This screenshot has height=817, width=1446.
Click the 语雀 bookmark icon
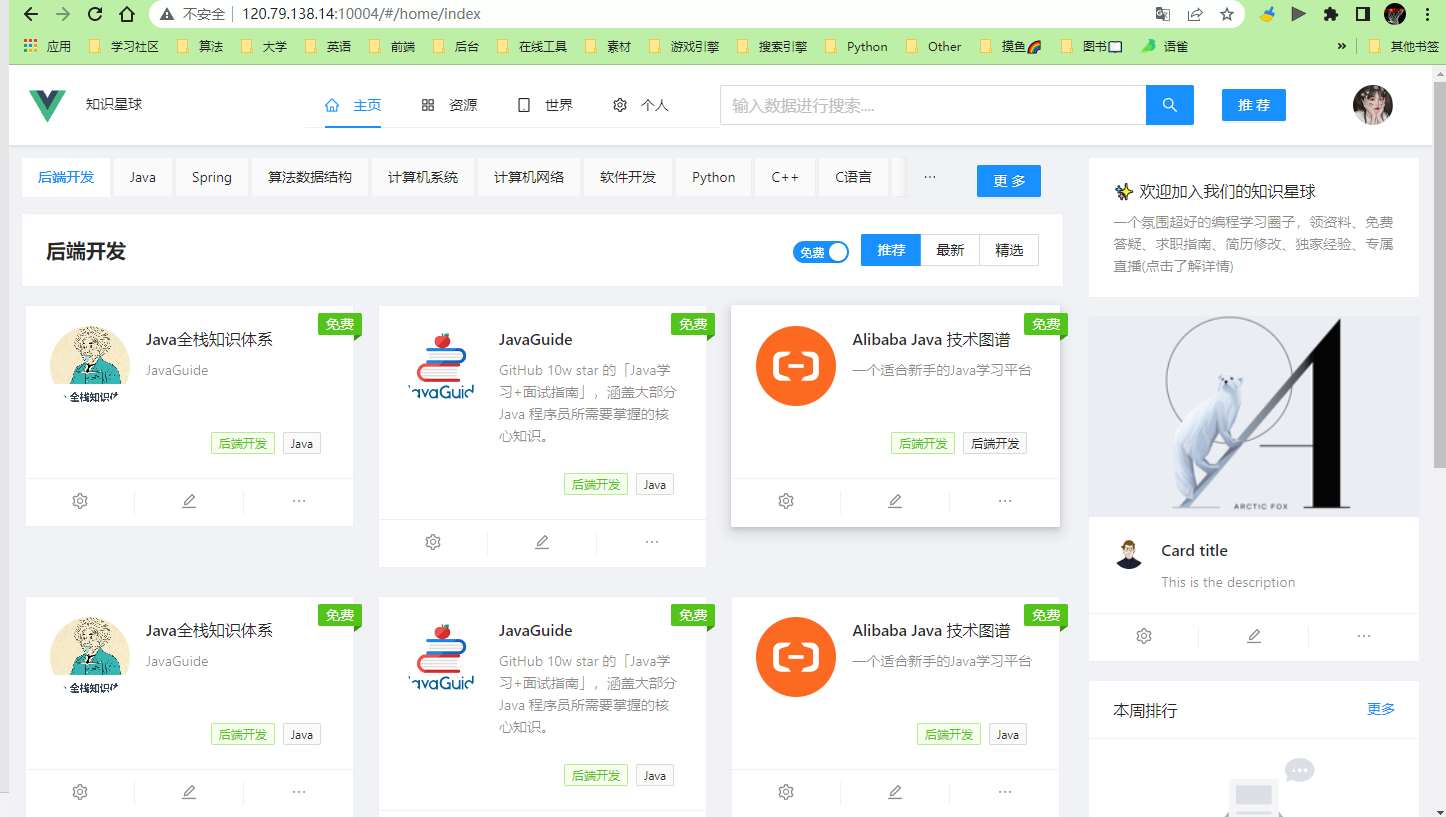click(x=1149, y=46)
